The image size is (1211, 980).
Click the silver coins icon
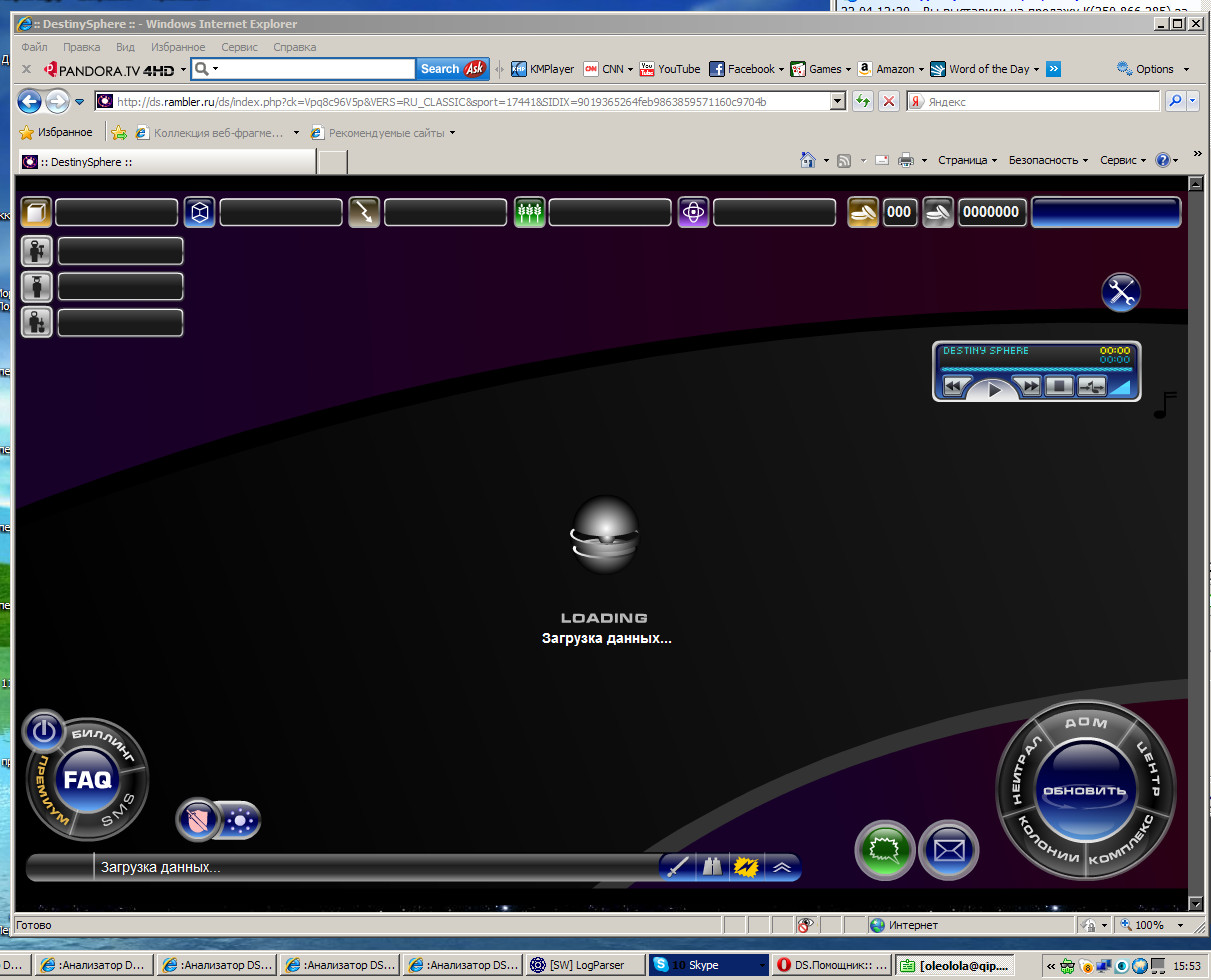[x=938, y=212]
